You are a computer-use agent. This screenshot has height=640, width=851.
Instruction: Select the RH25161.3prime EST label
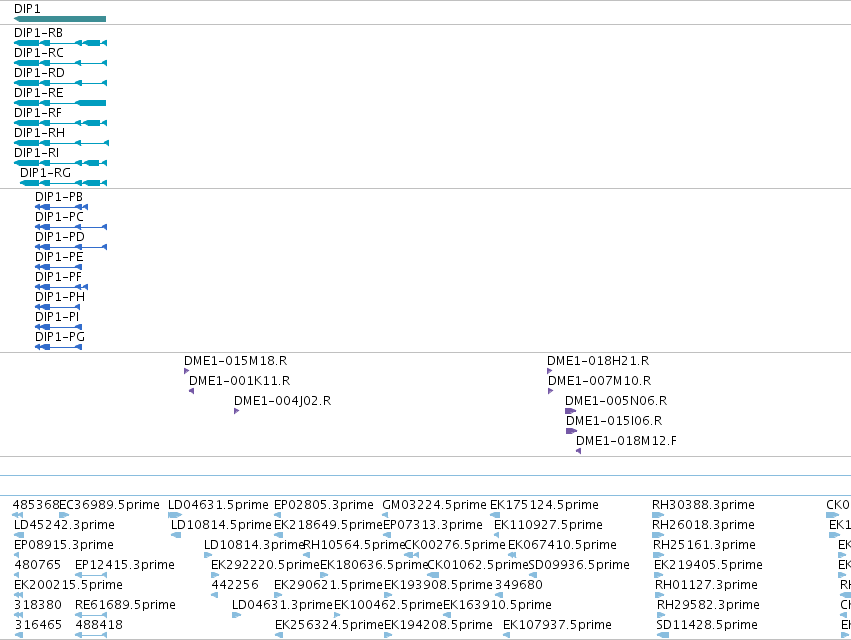703,545
